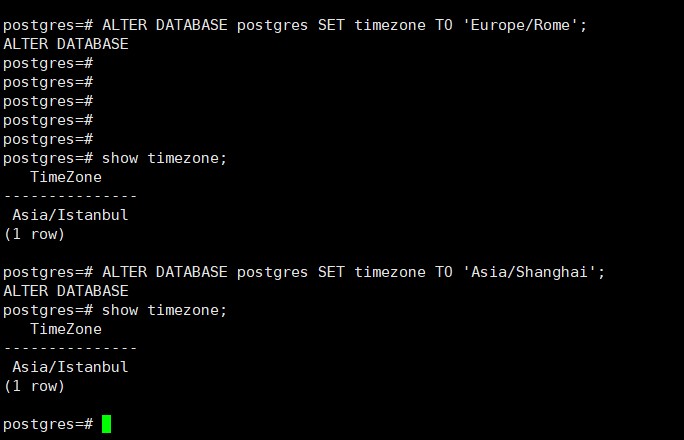Click the first '(1 row)' result count
Viewport: 684px width, 440px height.
tap(34, 234)
